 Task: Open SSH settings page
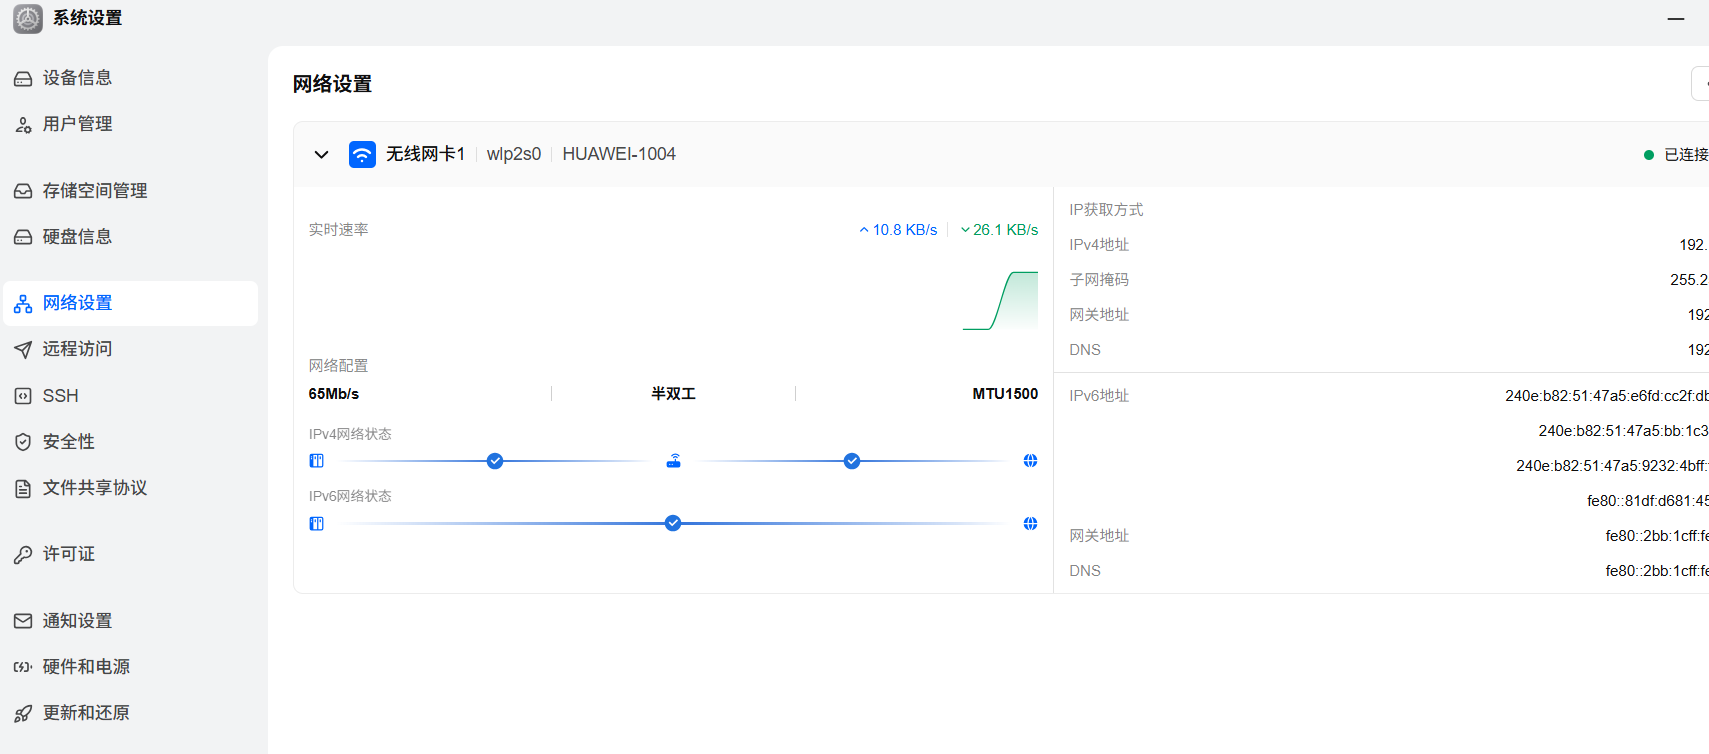click(x=131, y=396)
